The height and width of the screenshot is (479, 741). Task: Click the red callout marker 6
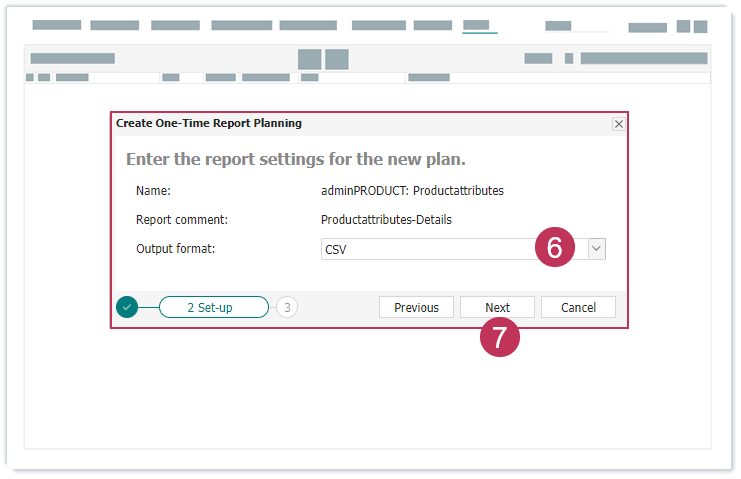tap(555, 247)
